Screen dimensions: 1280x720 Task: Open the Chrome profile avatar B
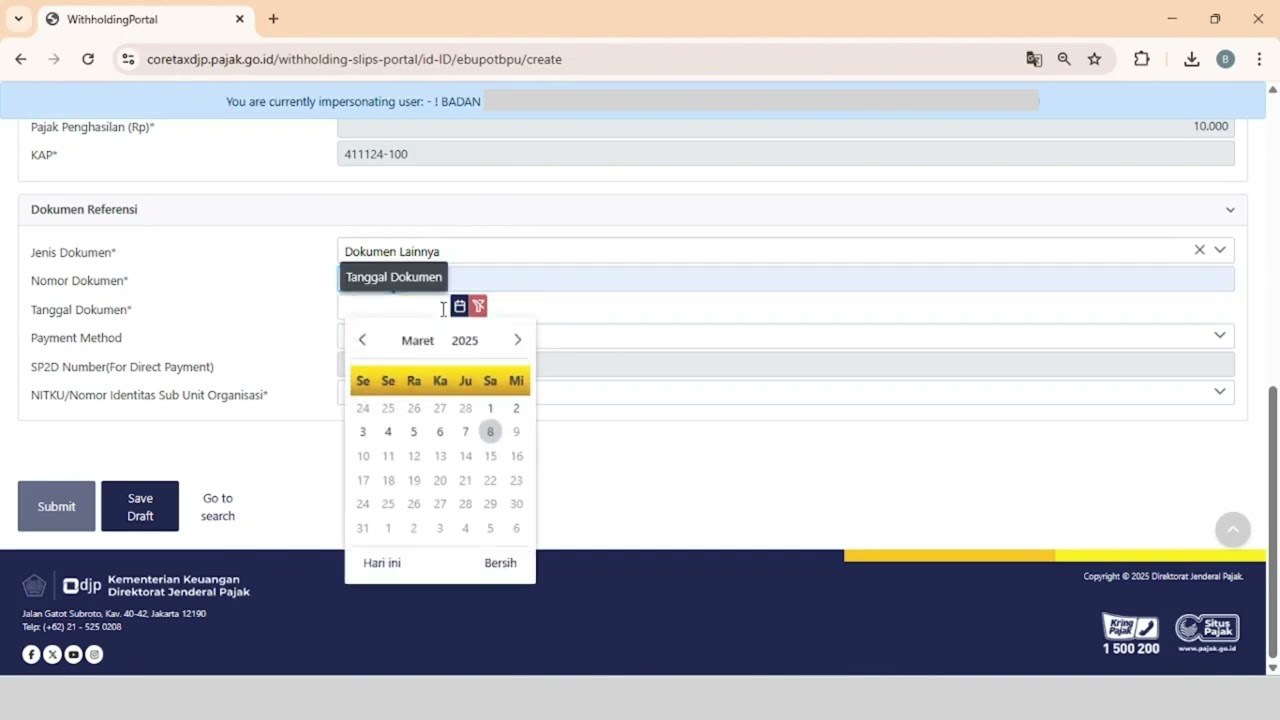pos(1225,59)
